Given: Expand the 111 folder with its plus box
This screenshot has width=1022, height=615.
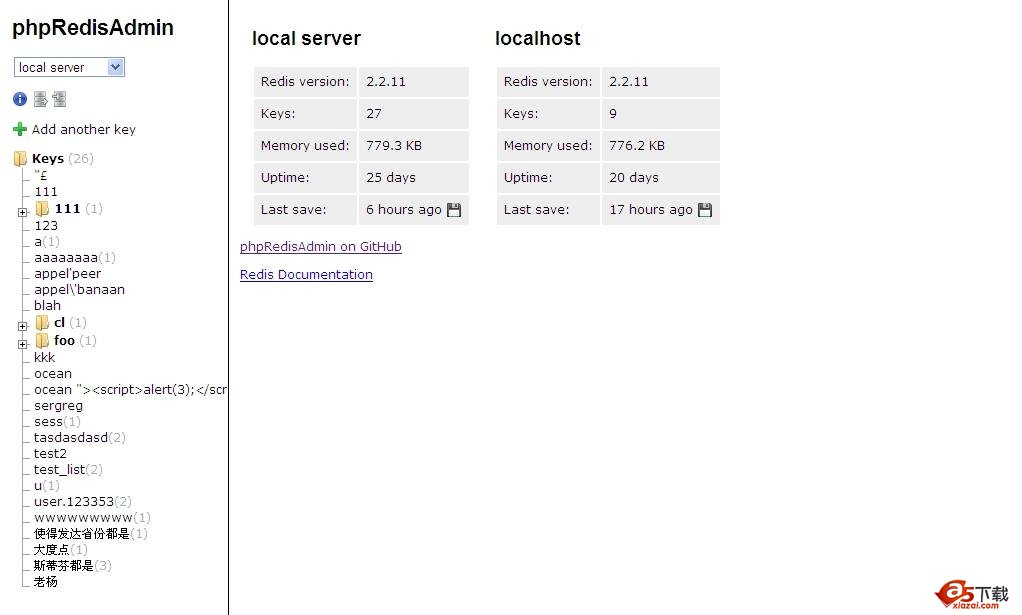Looking at the screenshot, I should point(23,212).
